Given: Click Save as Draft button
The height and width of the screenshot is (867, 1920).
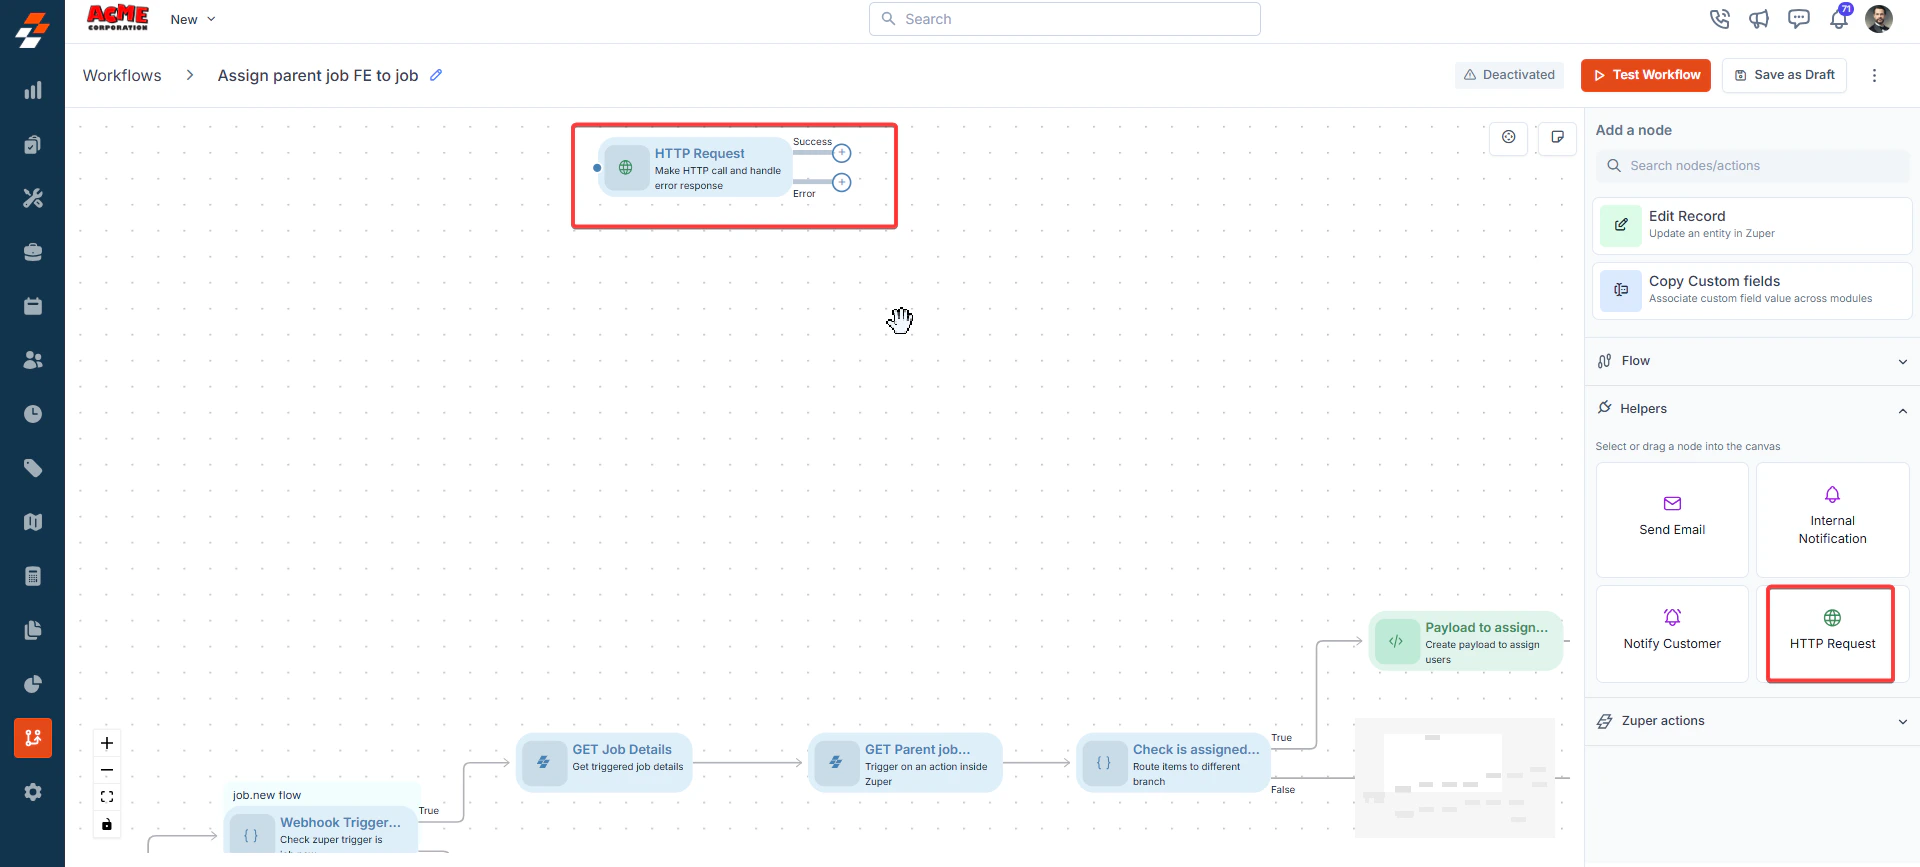Looking at the screenshot, I should (1784, 75).
